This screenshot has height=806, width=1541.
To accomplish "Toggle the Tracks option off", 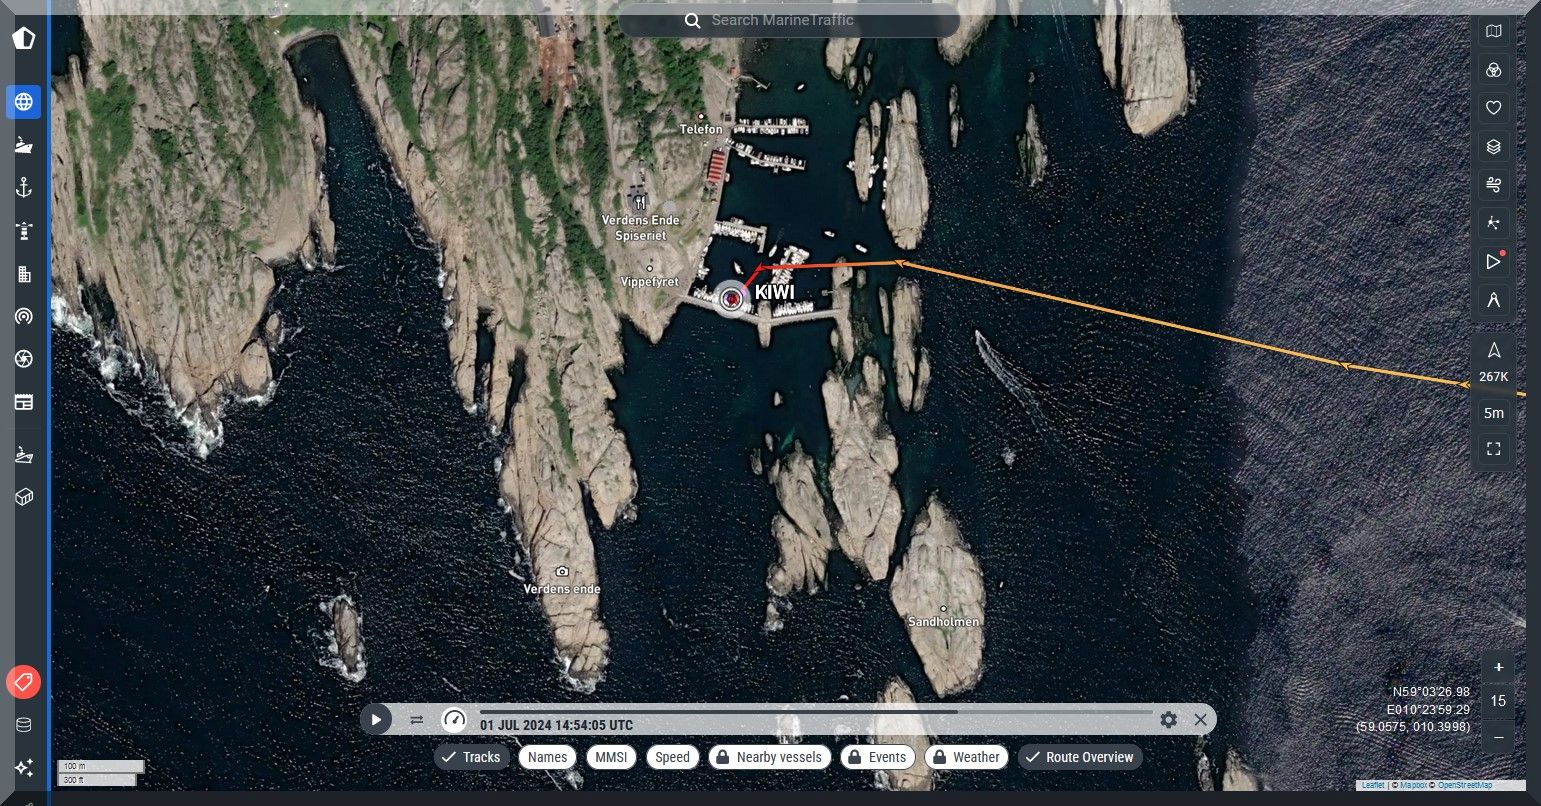I will click(x=472, y=757).
